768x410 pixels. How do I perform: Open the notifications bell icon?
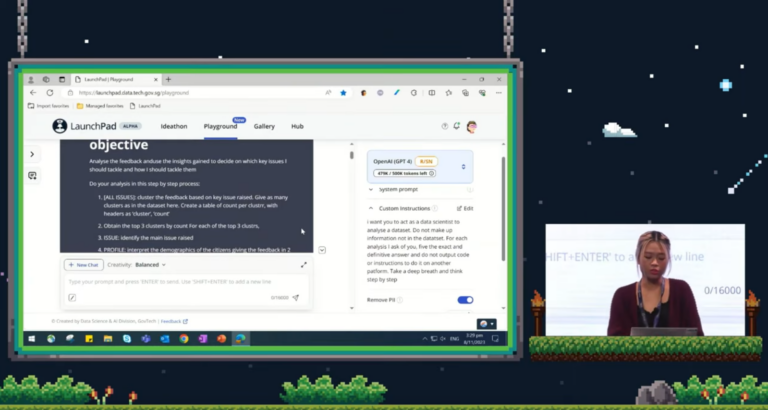(x=457, y=126)
